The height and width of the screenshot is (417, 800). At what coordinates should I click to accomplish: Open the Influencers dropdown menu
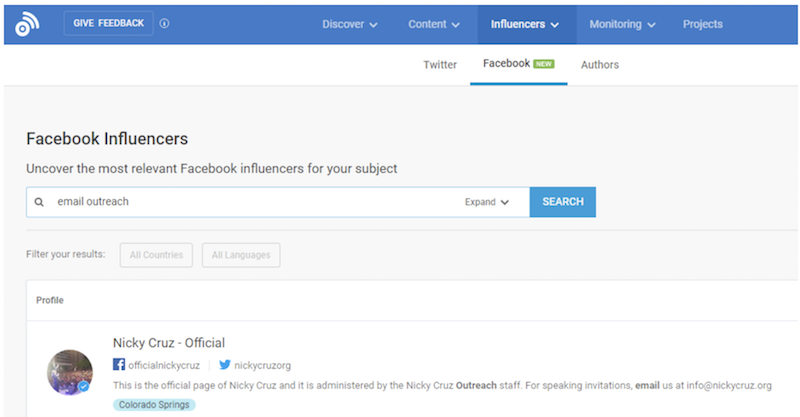(x=525, y=24)
